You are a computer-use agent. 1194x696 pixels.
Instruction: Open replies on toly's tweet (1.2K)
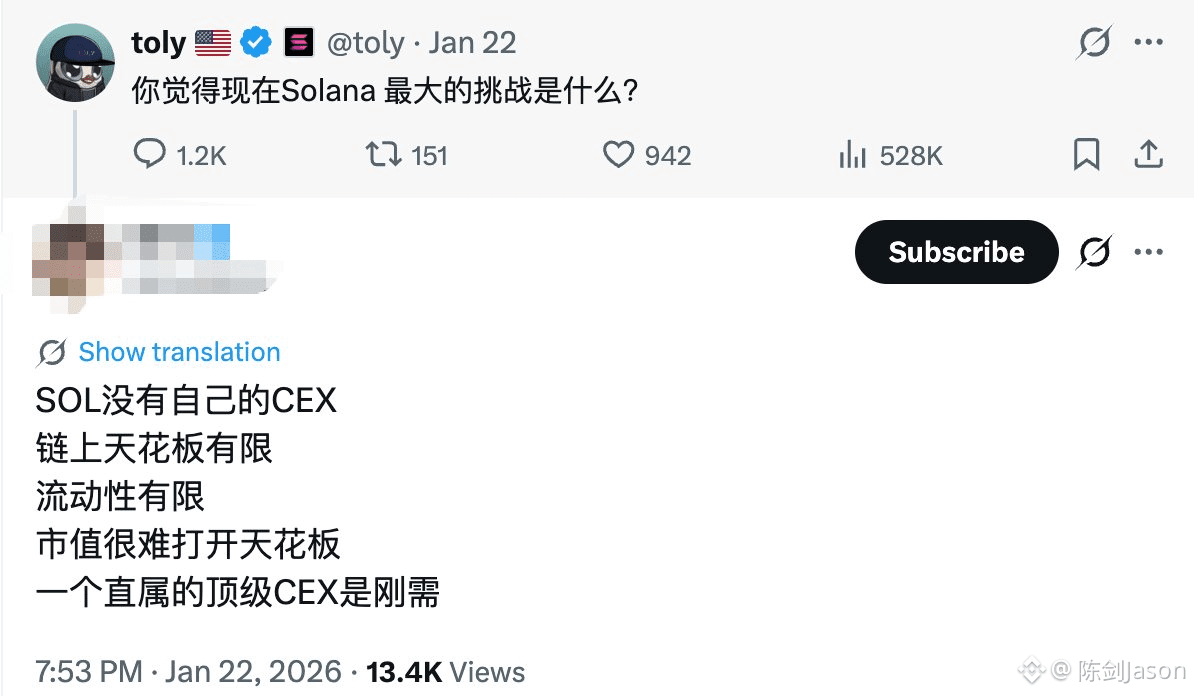(180, 155)
